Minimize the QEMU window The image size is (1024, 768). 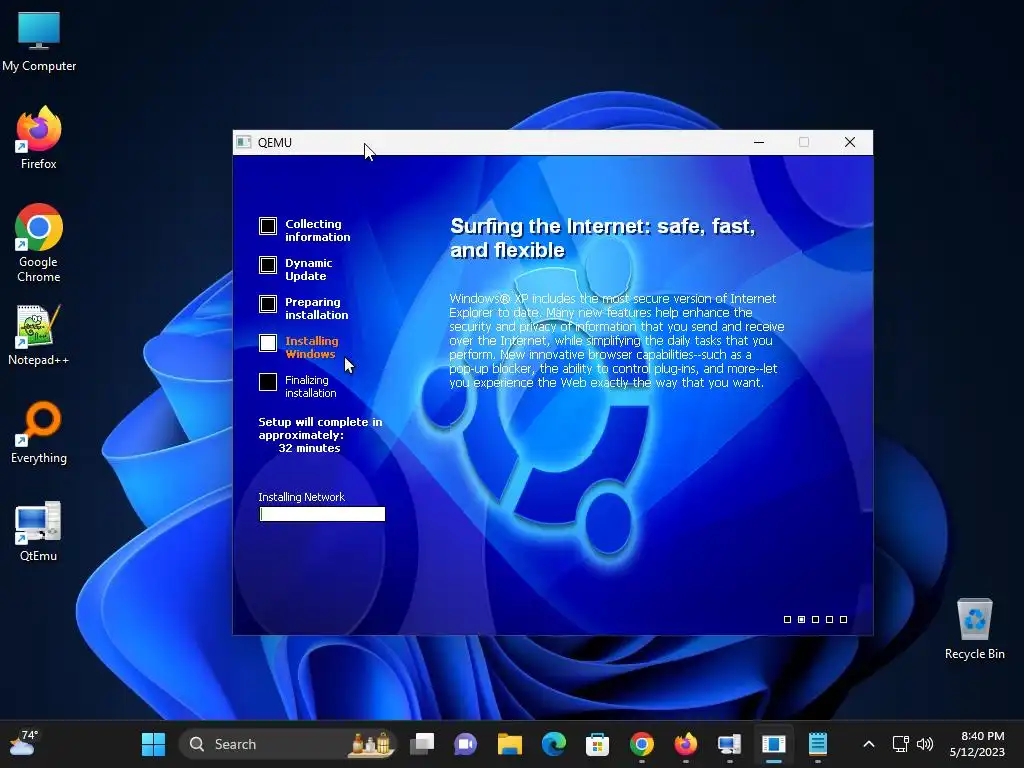(759, 142)
